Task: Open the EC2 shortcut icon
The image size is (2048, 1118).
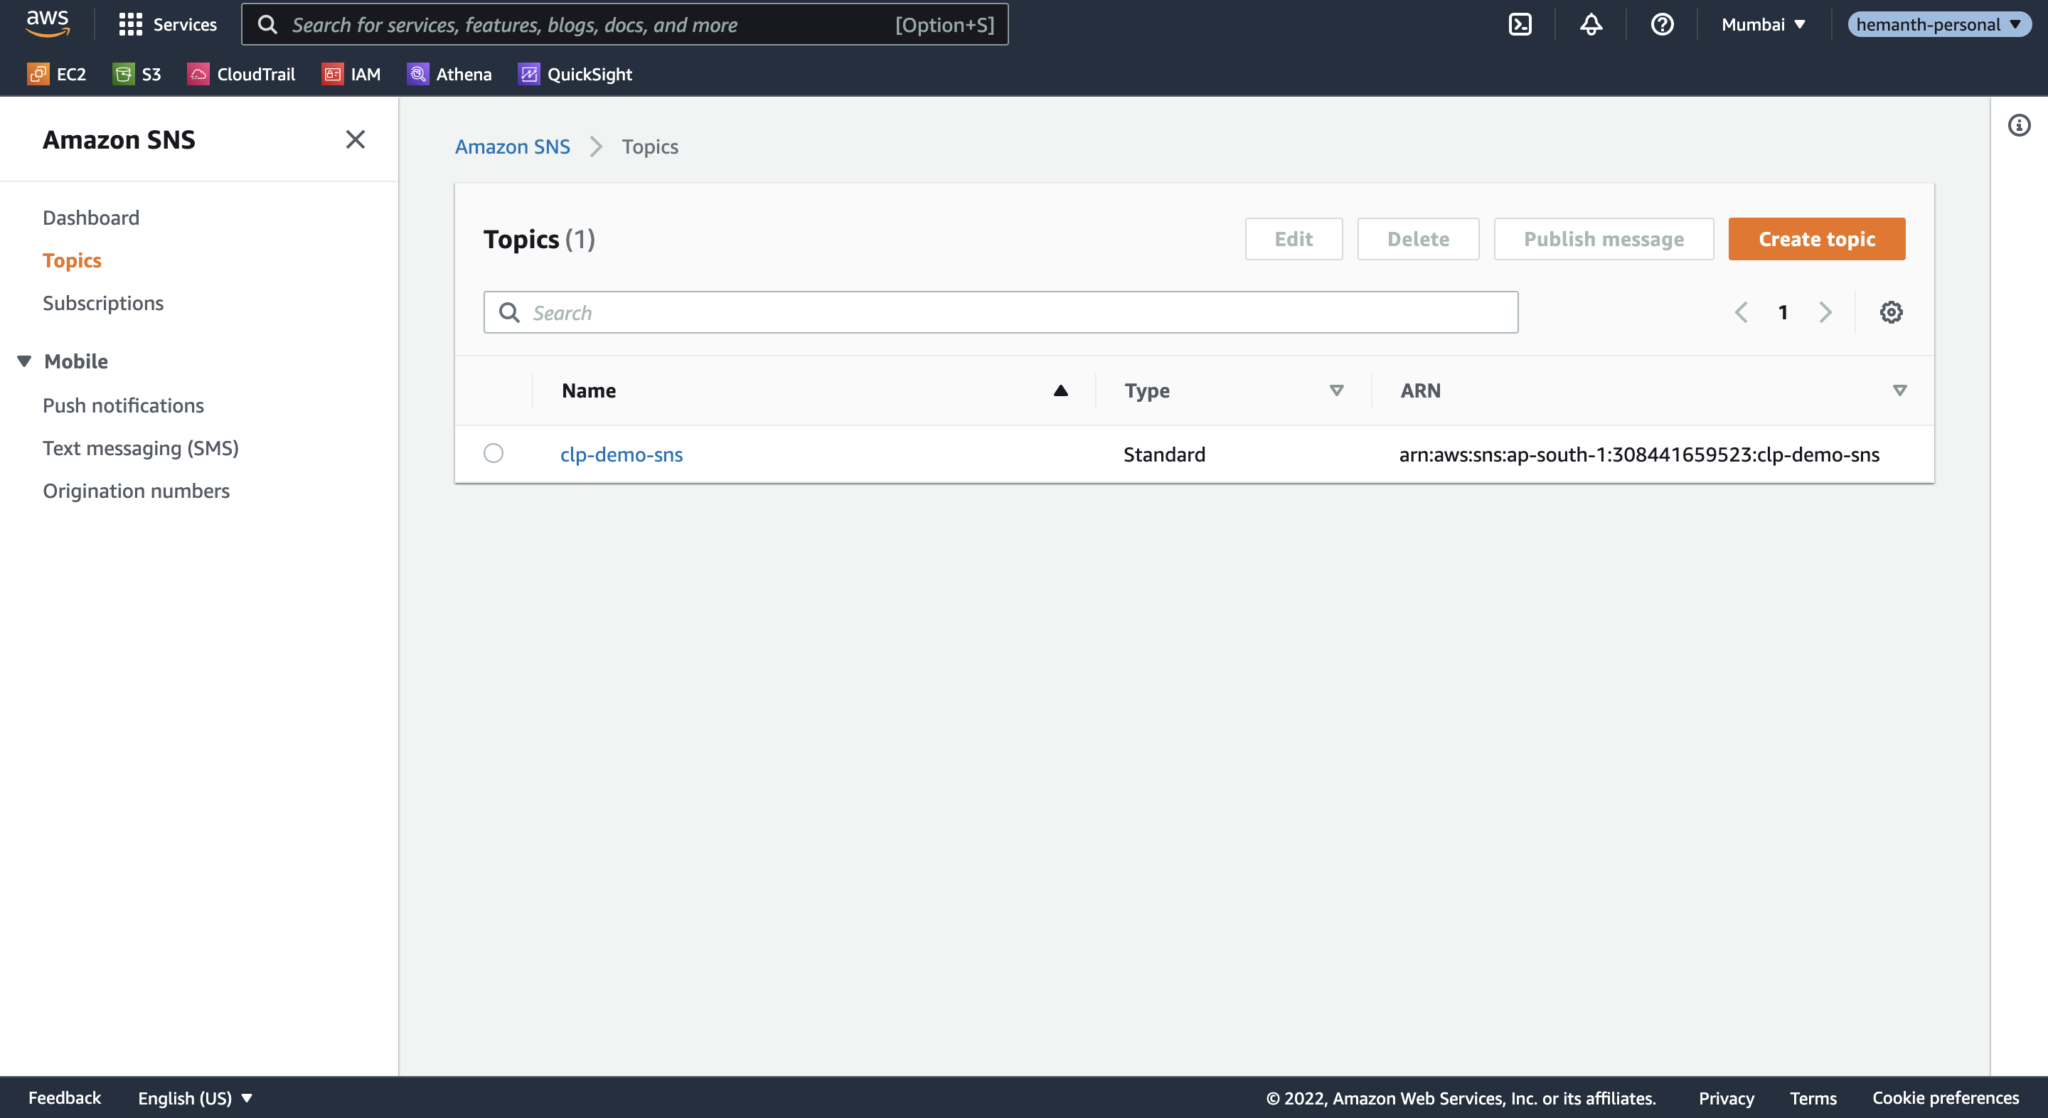Action: click(x=38, y=74)
